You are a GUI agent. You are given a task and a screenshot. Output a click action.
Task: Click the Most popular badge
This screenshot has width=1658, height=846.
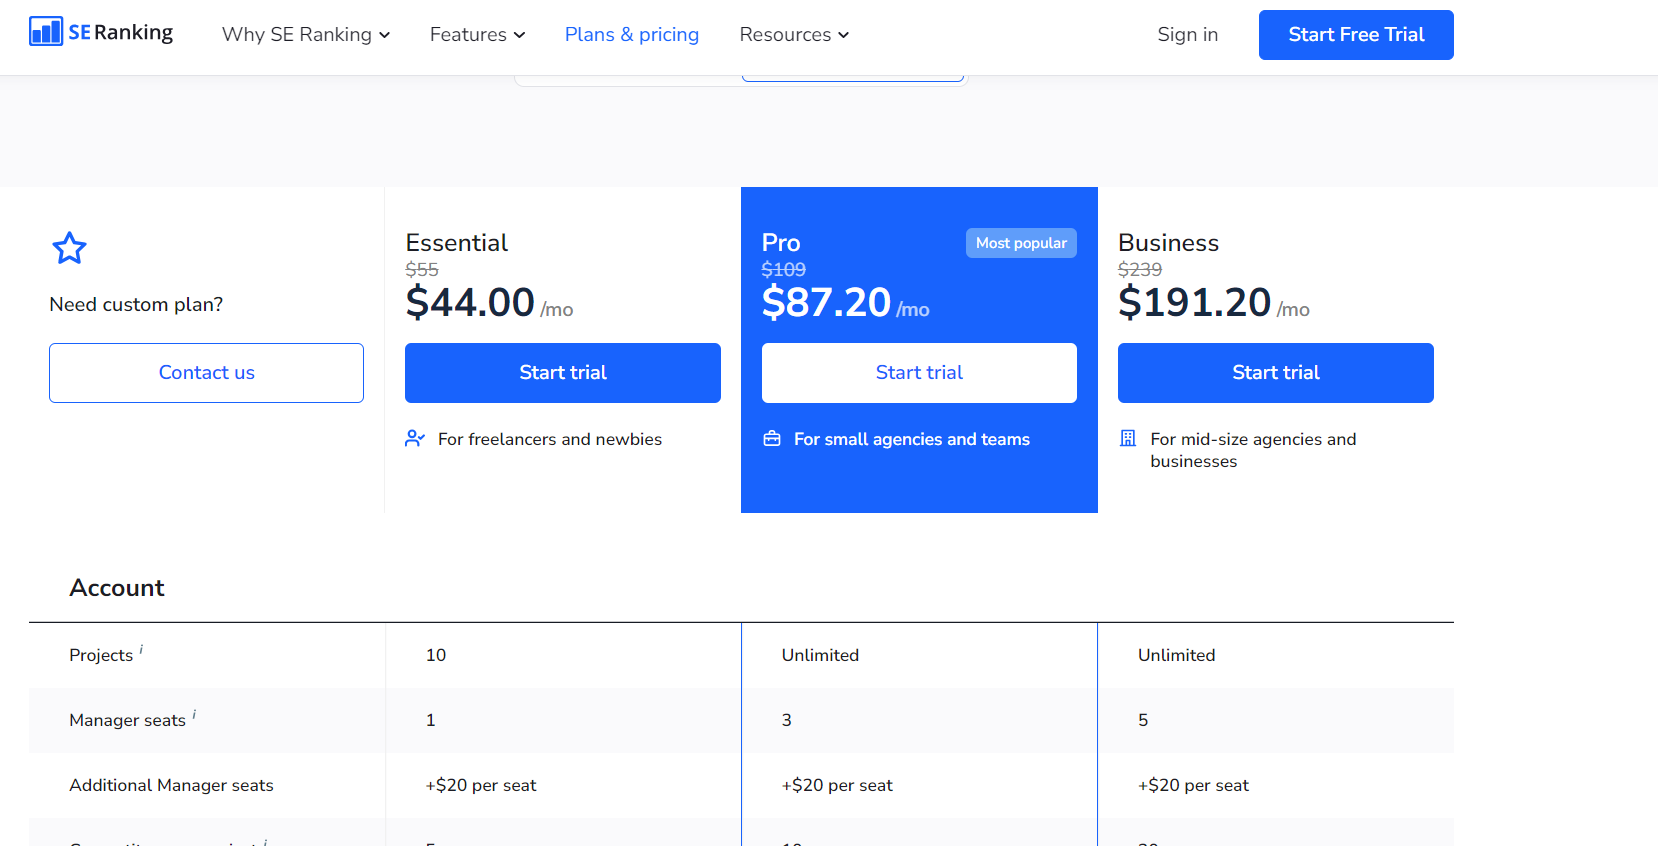tap(1021, 243)
